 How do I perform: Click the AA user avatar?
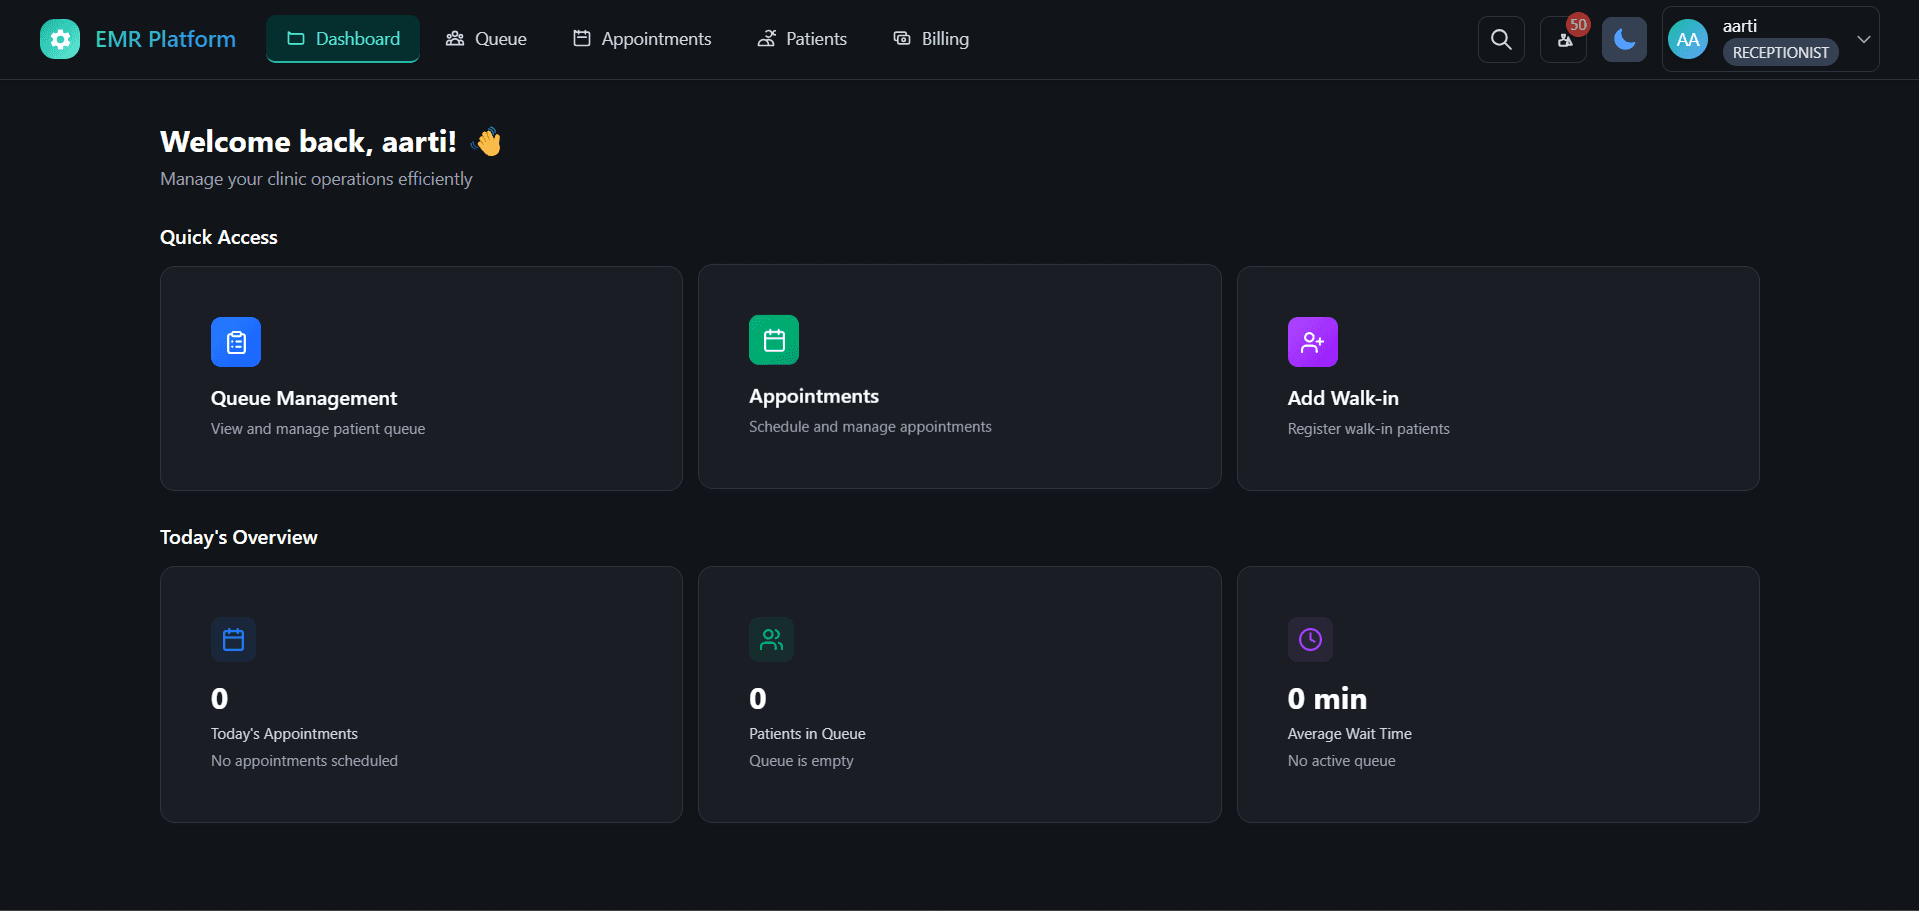point(1688,40)
